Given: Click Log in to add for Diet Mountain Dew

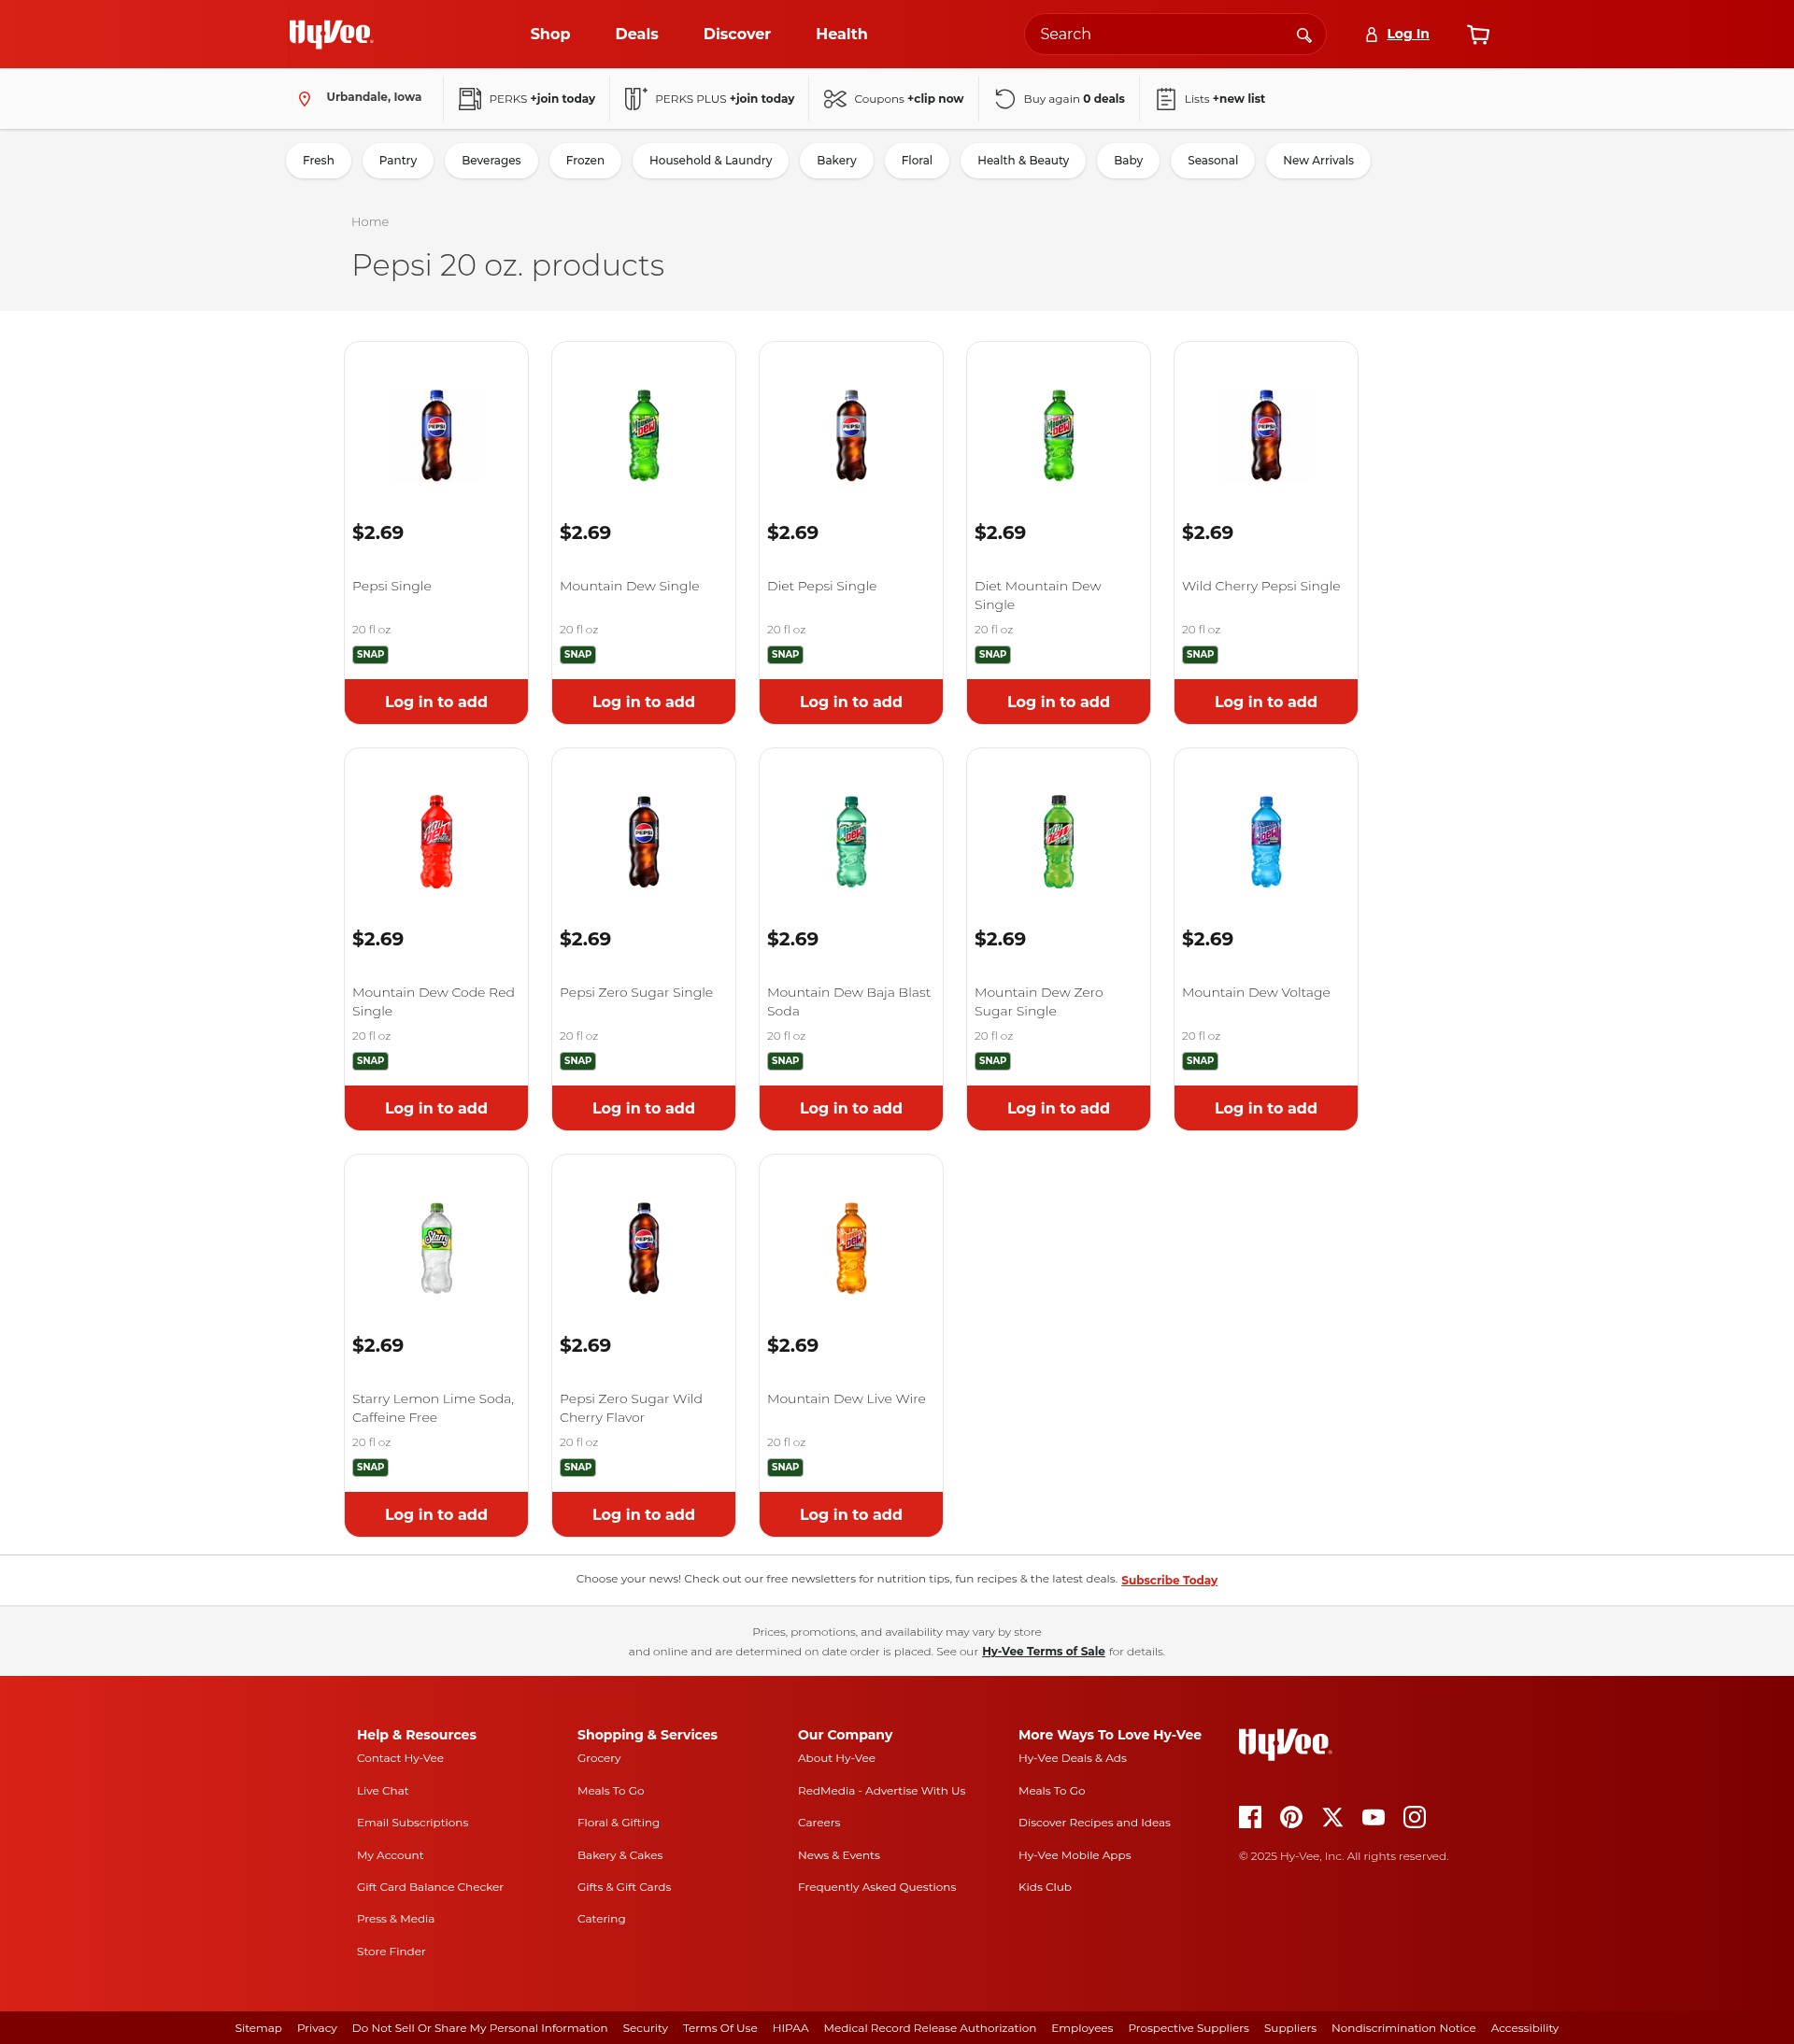Looking at the screenshot, I should 1058,701.
